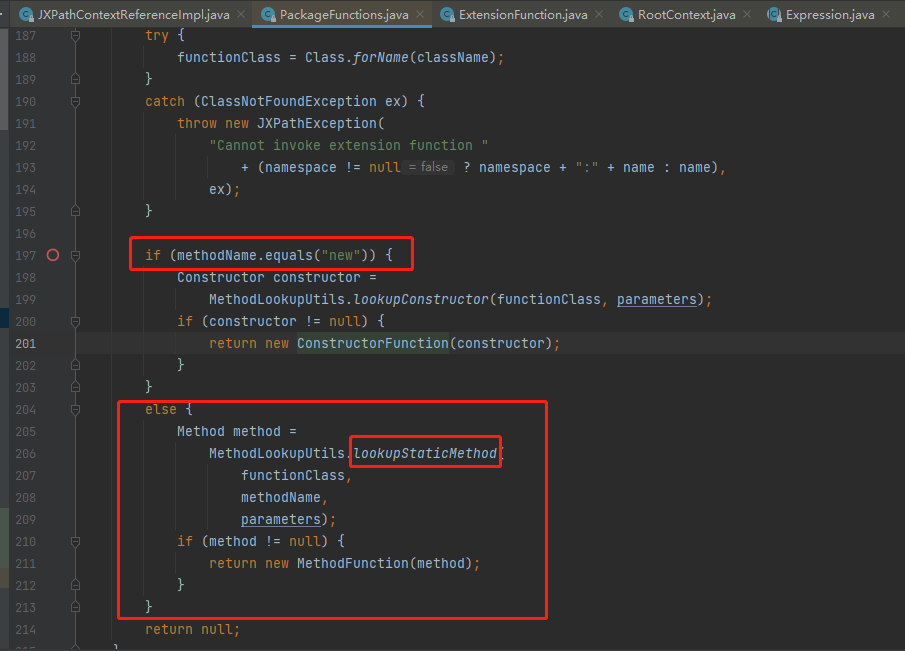Click the "Cannot invoke extension function " string
The width and height of the screenshot is (905, 651).
(349, 145)
